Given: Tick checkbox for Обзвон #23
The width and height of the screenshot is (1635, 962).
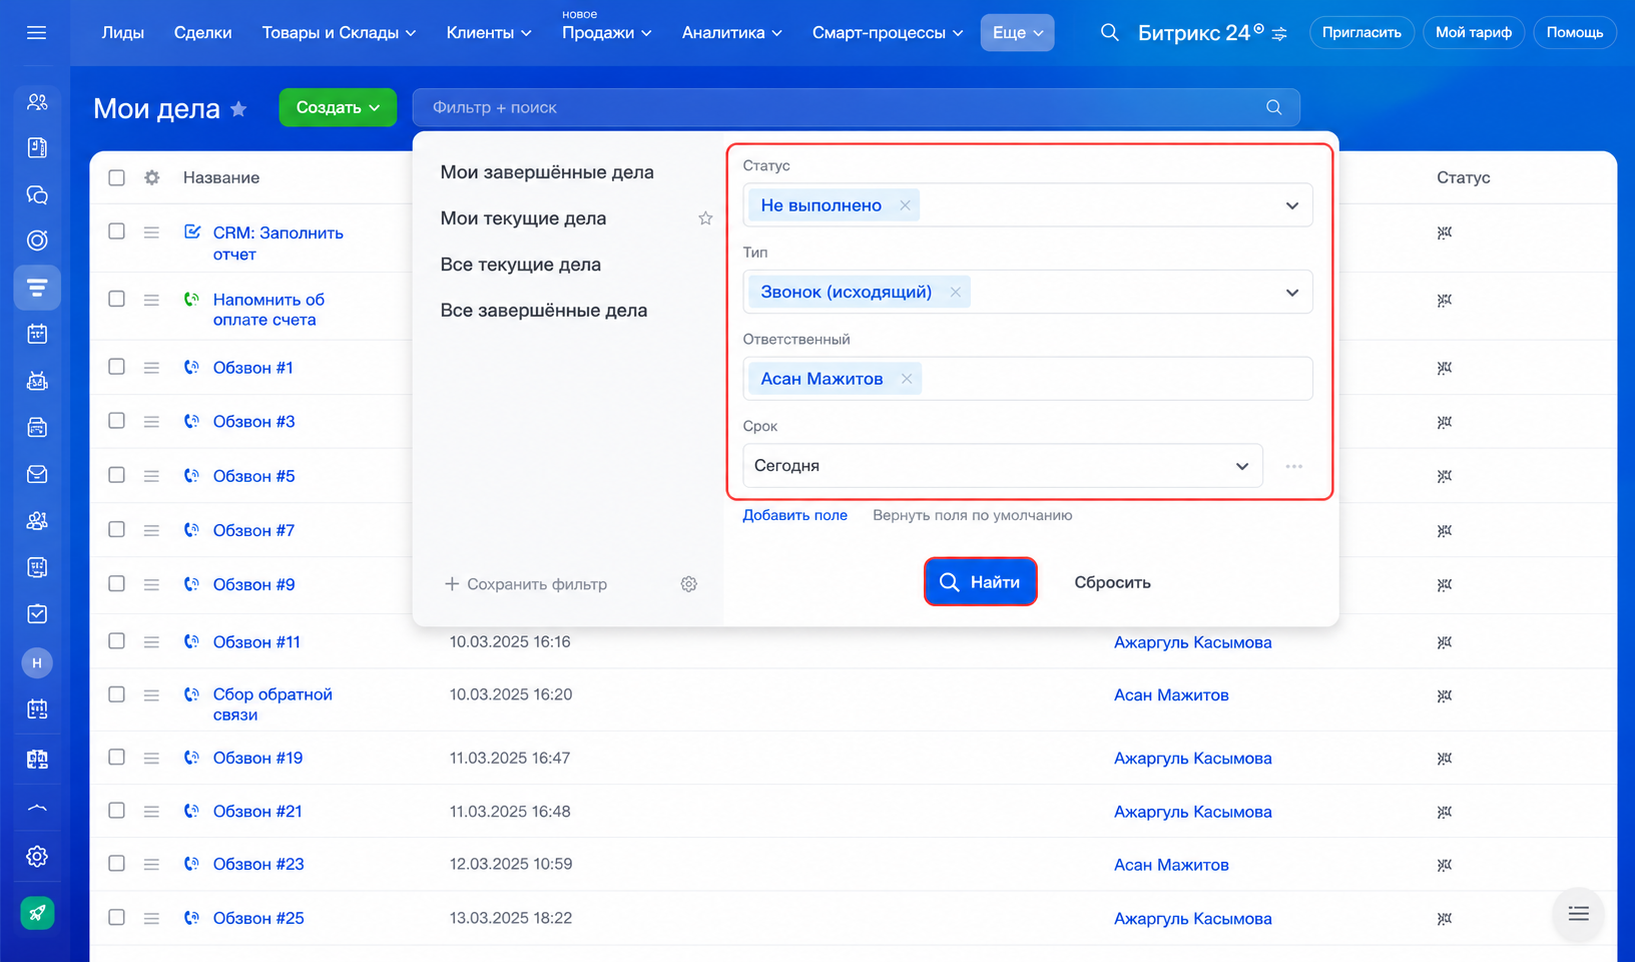Looking at the screenshot, I should [x=117, y=864].
